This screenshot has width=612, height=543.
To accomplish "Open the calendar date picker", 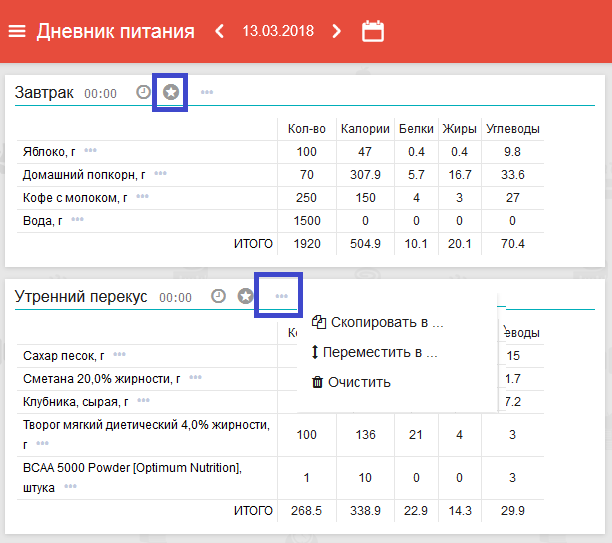I will [373, 31].
